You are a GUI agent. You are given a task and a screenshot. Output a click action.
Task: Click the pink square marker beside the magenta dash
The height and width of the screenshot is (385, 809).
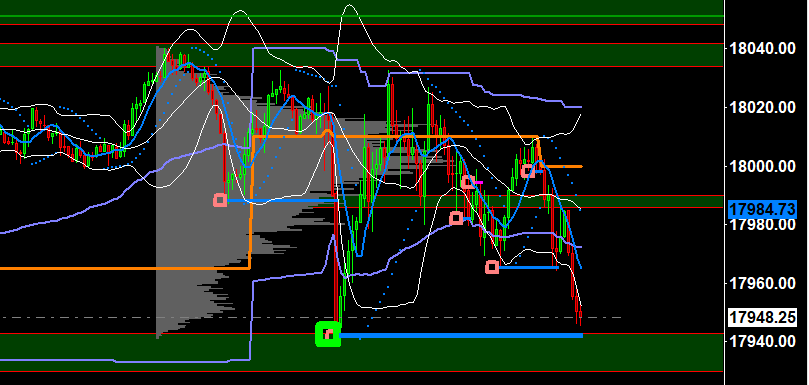467,182
